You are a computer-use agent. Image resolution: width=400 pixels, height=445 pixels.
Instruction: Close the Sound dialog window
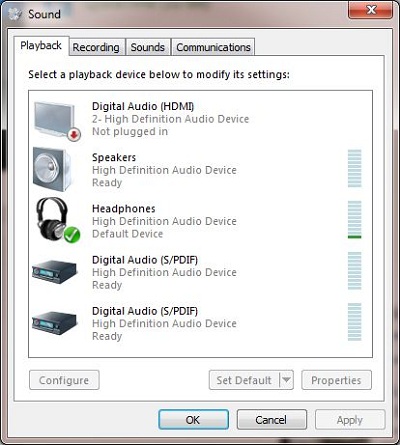tap(371, 10)
